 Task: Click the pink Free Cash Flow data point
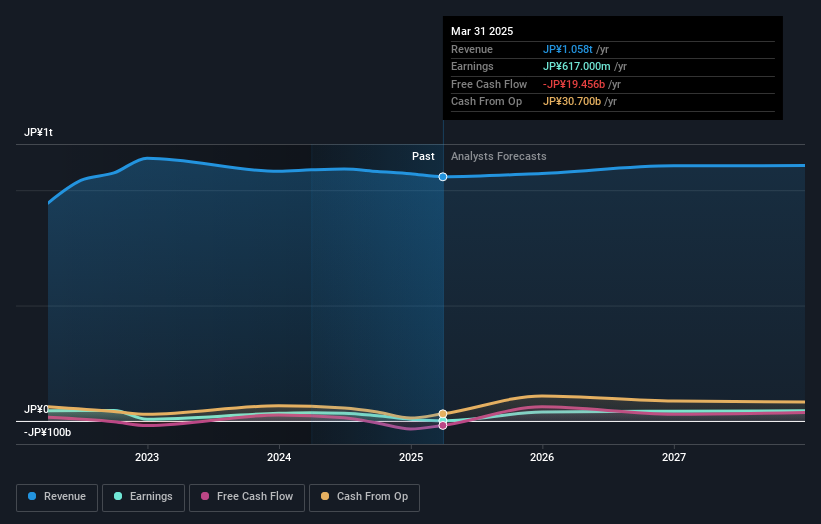(443, 426)
